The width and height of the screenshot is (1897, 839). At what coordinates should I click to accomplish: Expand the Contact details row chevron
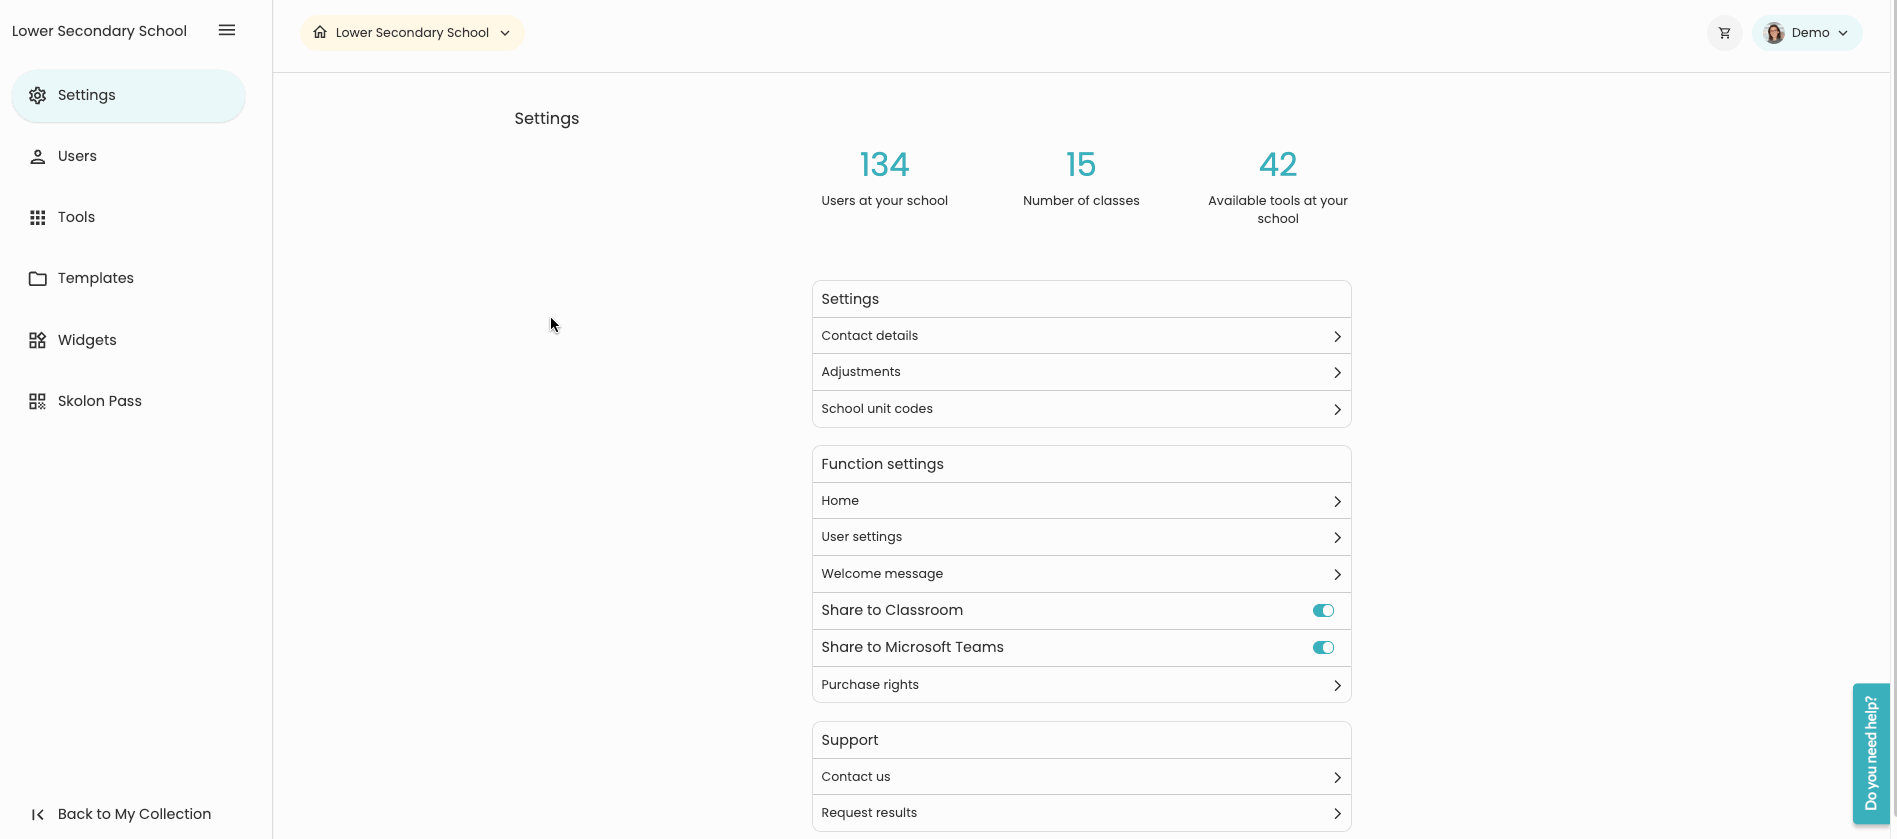[1337, 337]
